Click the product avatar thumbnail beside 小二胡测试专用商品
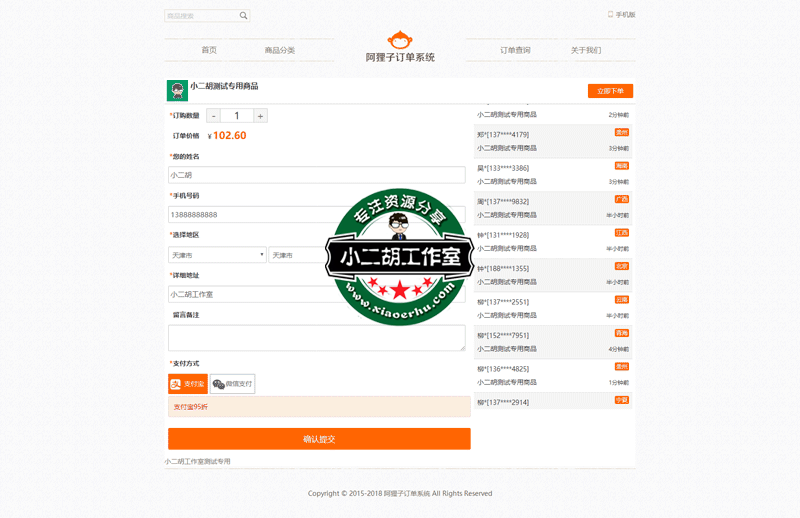Image resolution: width=800 pixels, height=518 pixels. pos(177,91)
